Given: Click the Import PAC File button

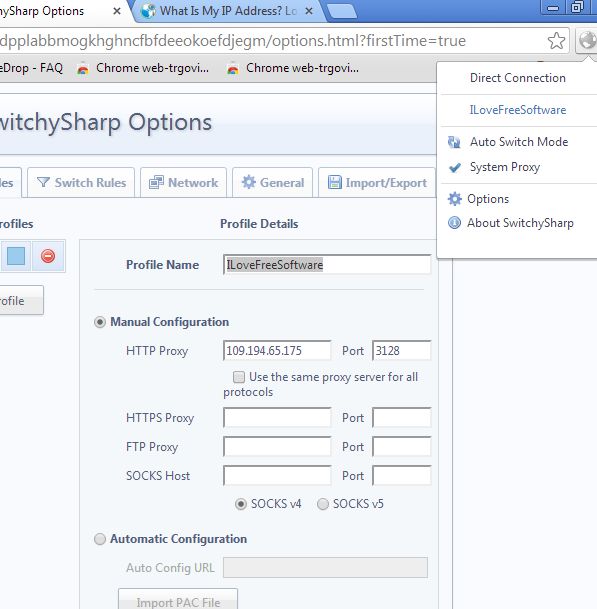Looking at the screenshot, I should click(178, 600).
